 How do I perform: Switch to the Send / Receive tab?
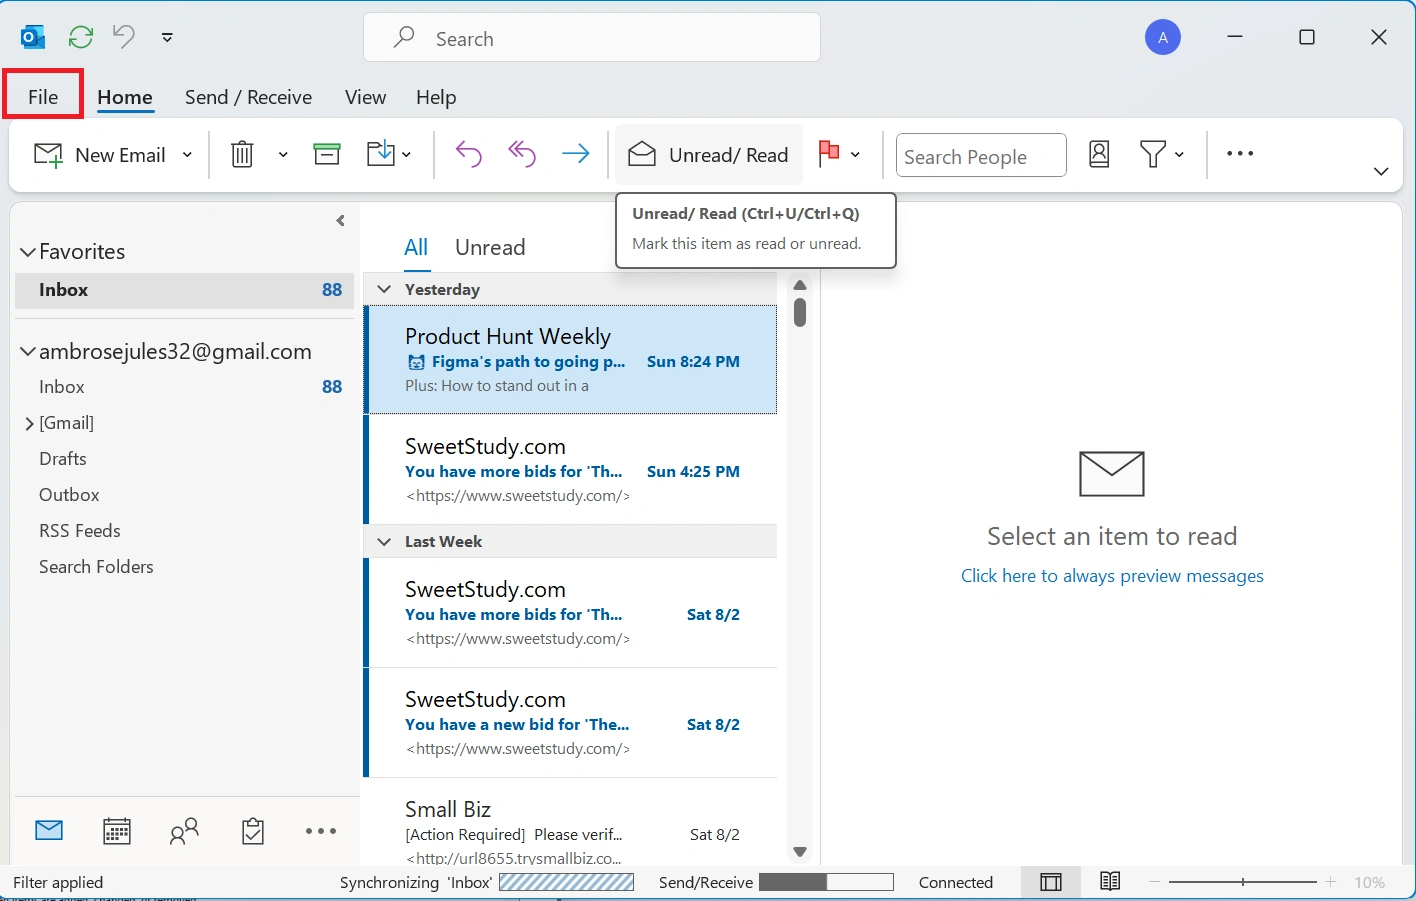click(x=248, y=97)
